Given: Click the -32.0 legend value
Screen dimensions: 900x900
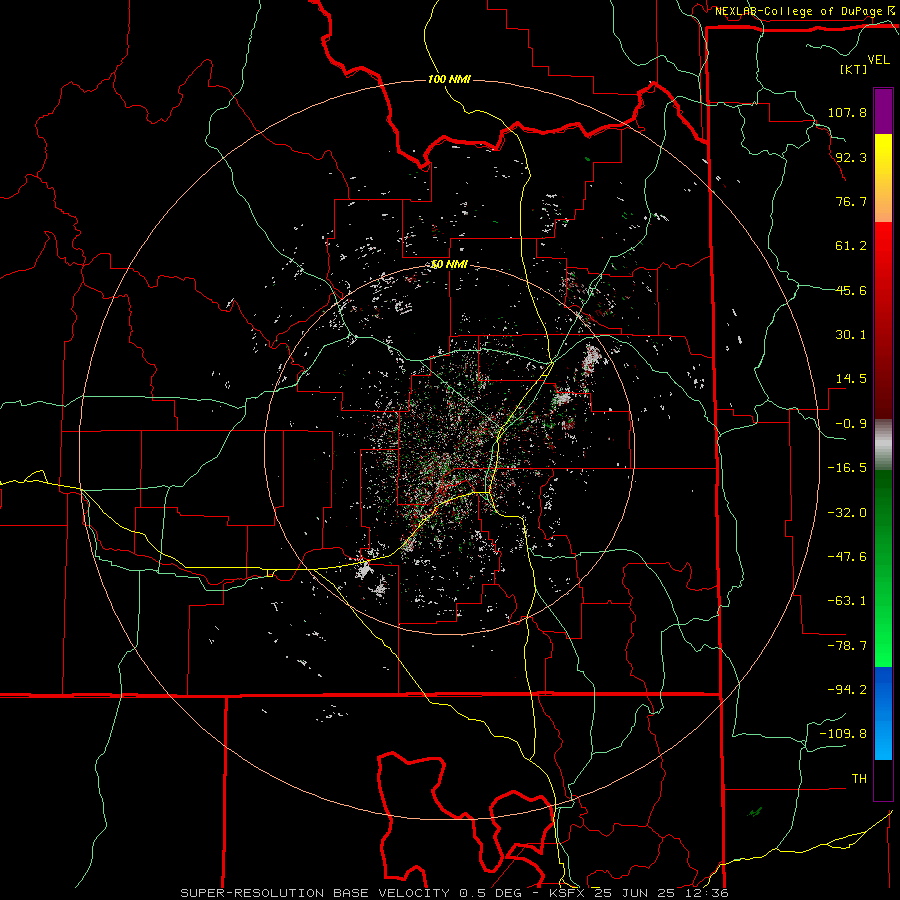Looking at the screenshot, I should click(x=847, y=513).
